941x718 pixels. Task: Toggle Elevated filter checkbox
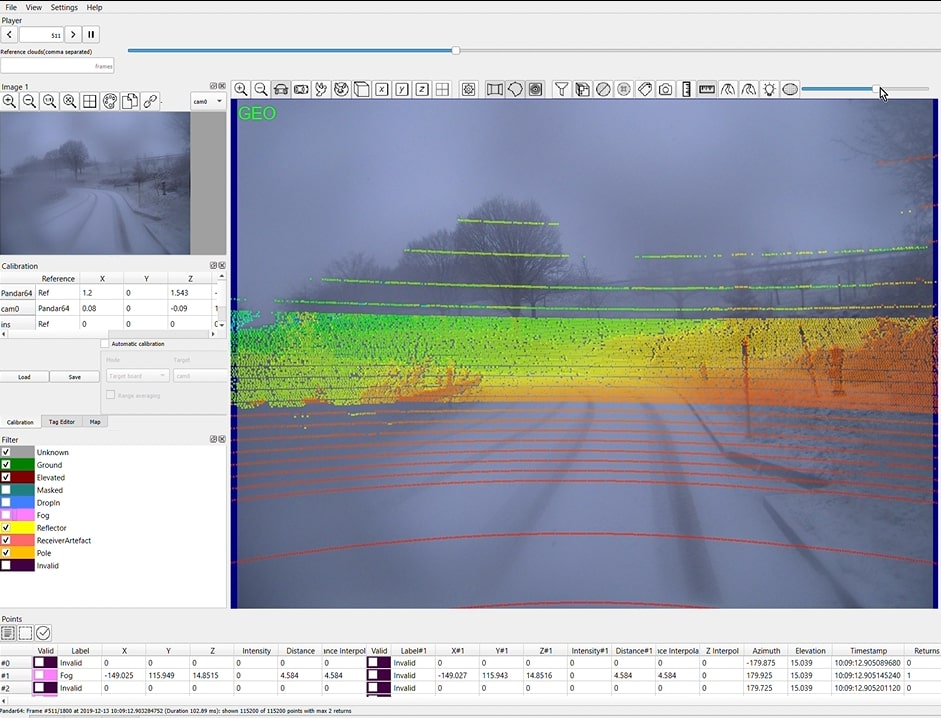click(x=6, y=477)
